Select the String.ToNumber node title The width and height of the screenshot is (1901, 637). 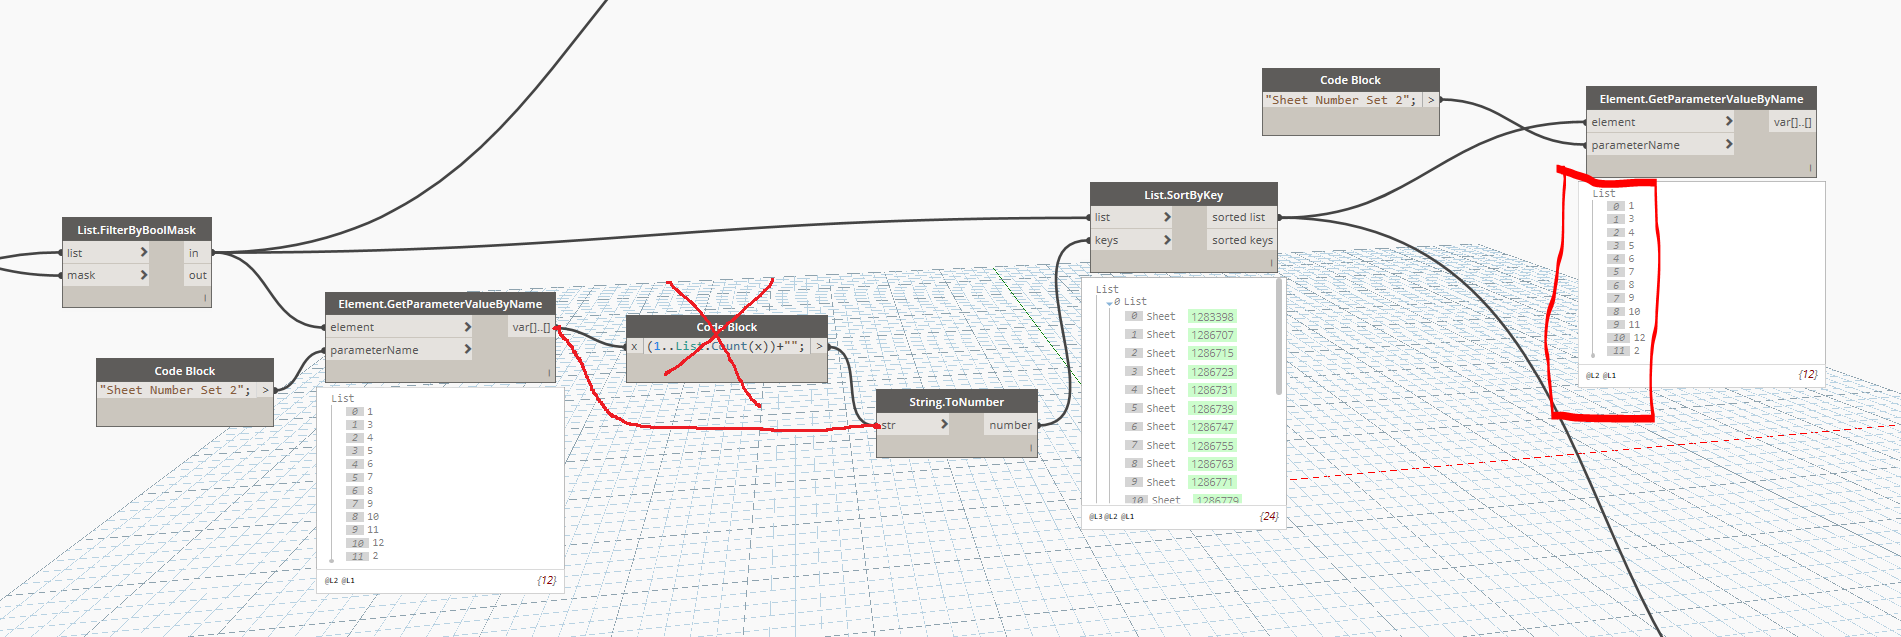coord(956,402)
